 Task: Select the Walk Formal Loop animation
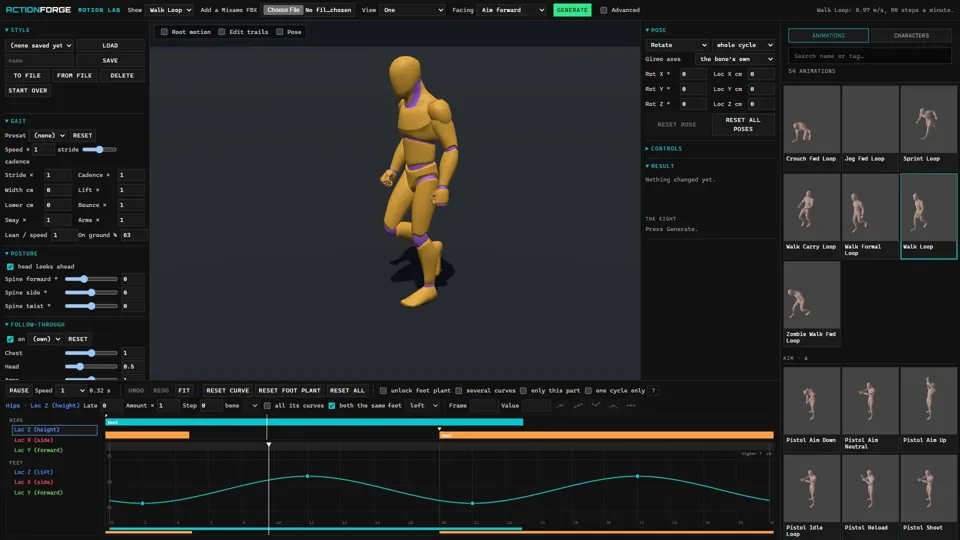(870, 216)
